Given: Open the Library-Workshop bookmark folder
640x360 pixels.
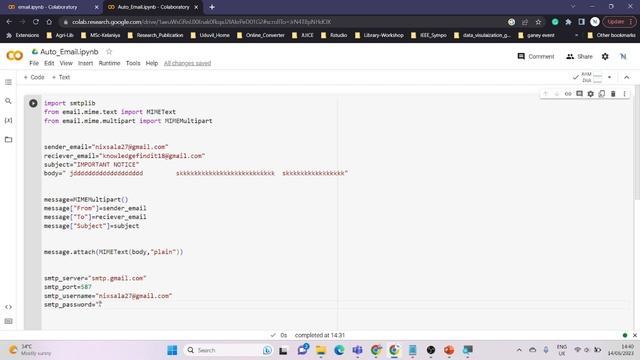Looking at the screenshot, I should 379,35.
